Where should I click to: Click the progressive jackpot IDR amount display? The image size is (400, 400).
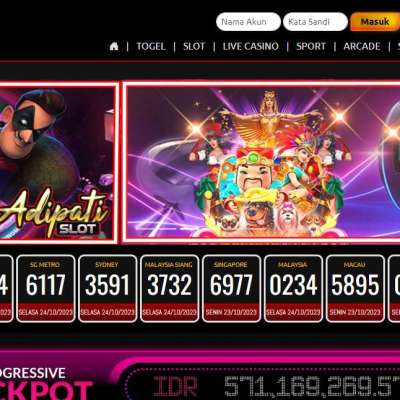point(273,386)
